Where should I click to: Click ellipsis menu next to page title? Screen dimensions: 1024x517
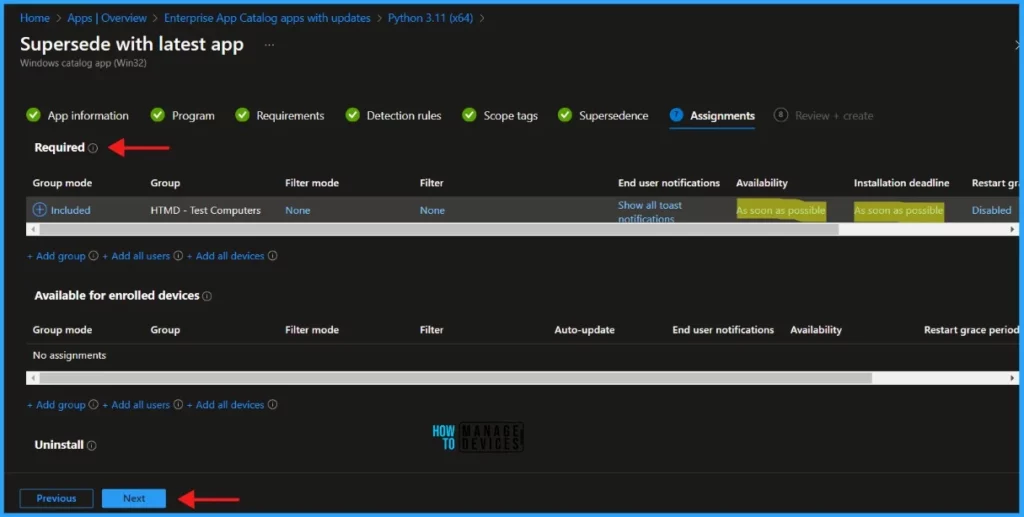point(269,45)
